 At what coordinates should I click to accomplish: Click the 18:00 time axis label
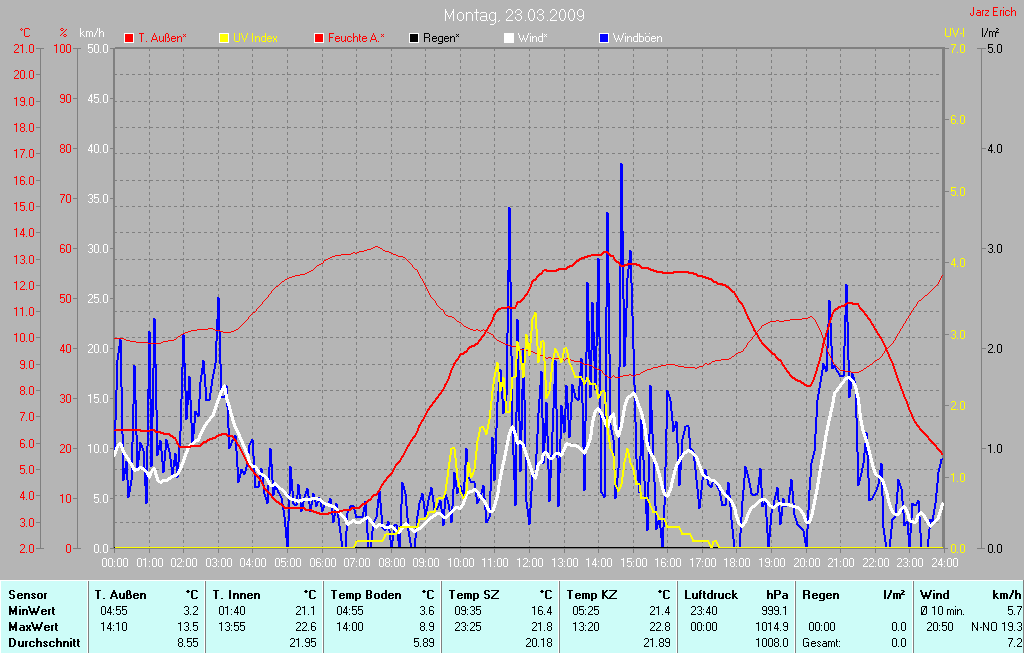(x=736, y=561)
